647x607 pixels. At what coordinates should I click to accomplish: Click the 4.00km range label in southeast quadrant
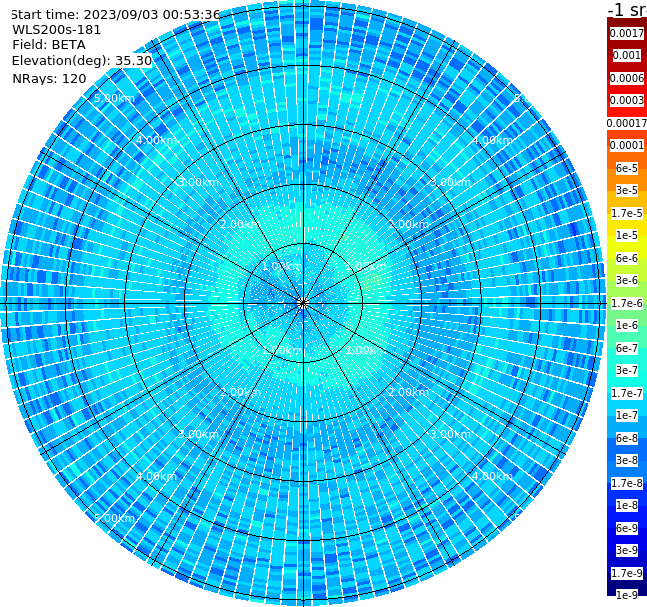tap(492, 476)
